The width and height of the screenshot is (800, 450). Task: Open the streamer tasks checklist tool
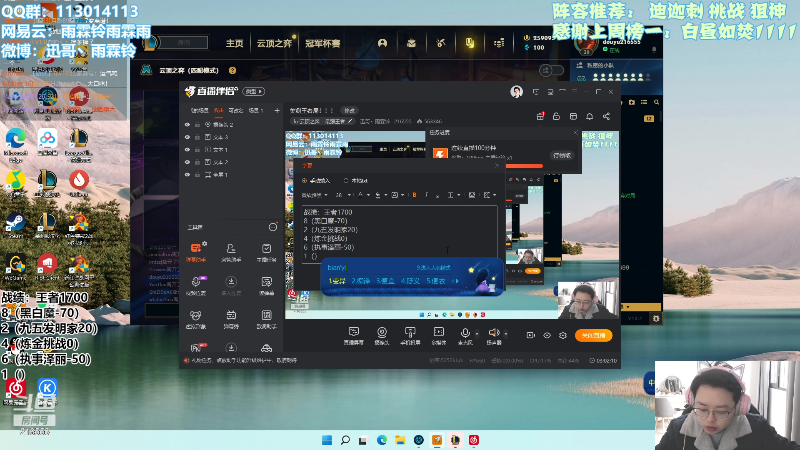(266, 252)
